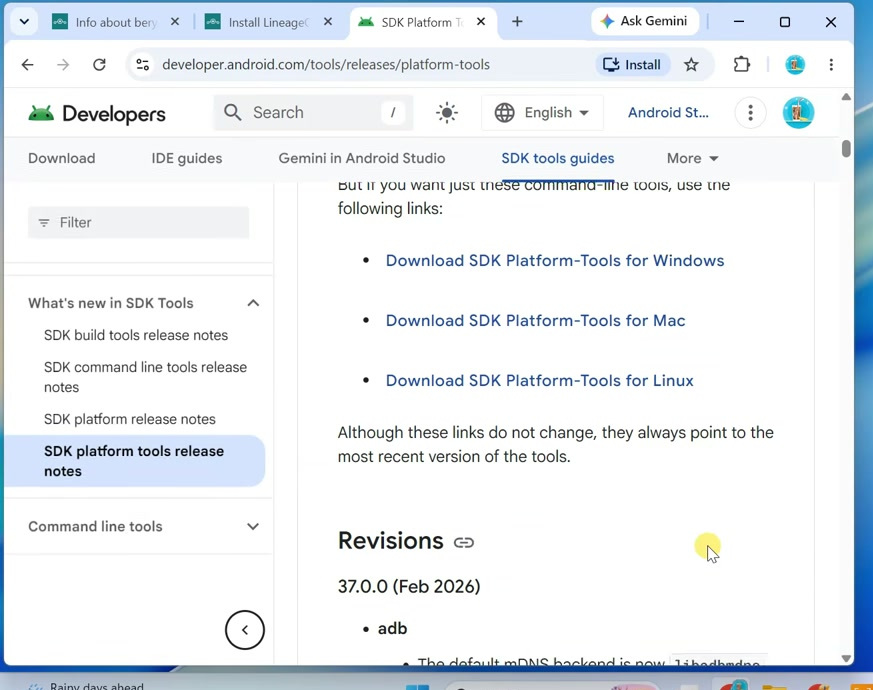
Task: Open the tab search dropdown arrow
Action: point(24,22)
